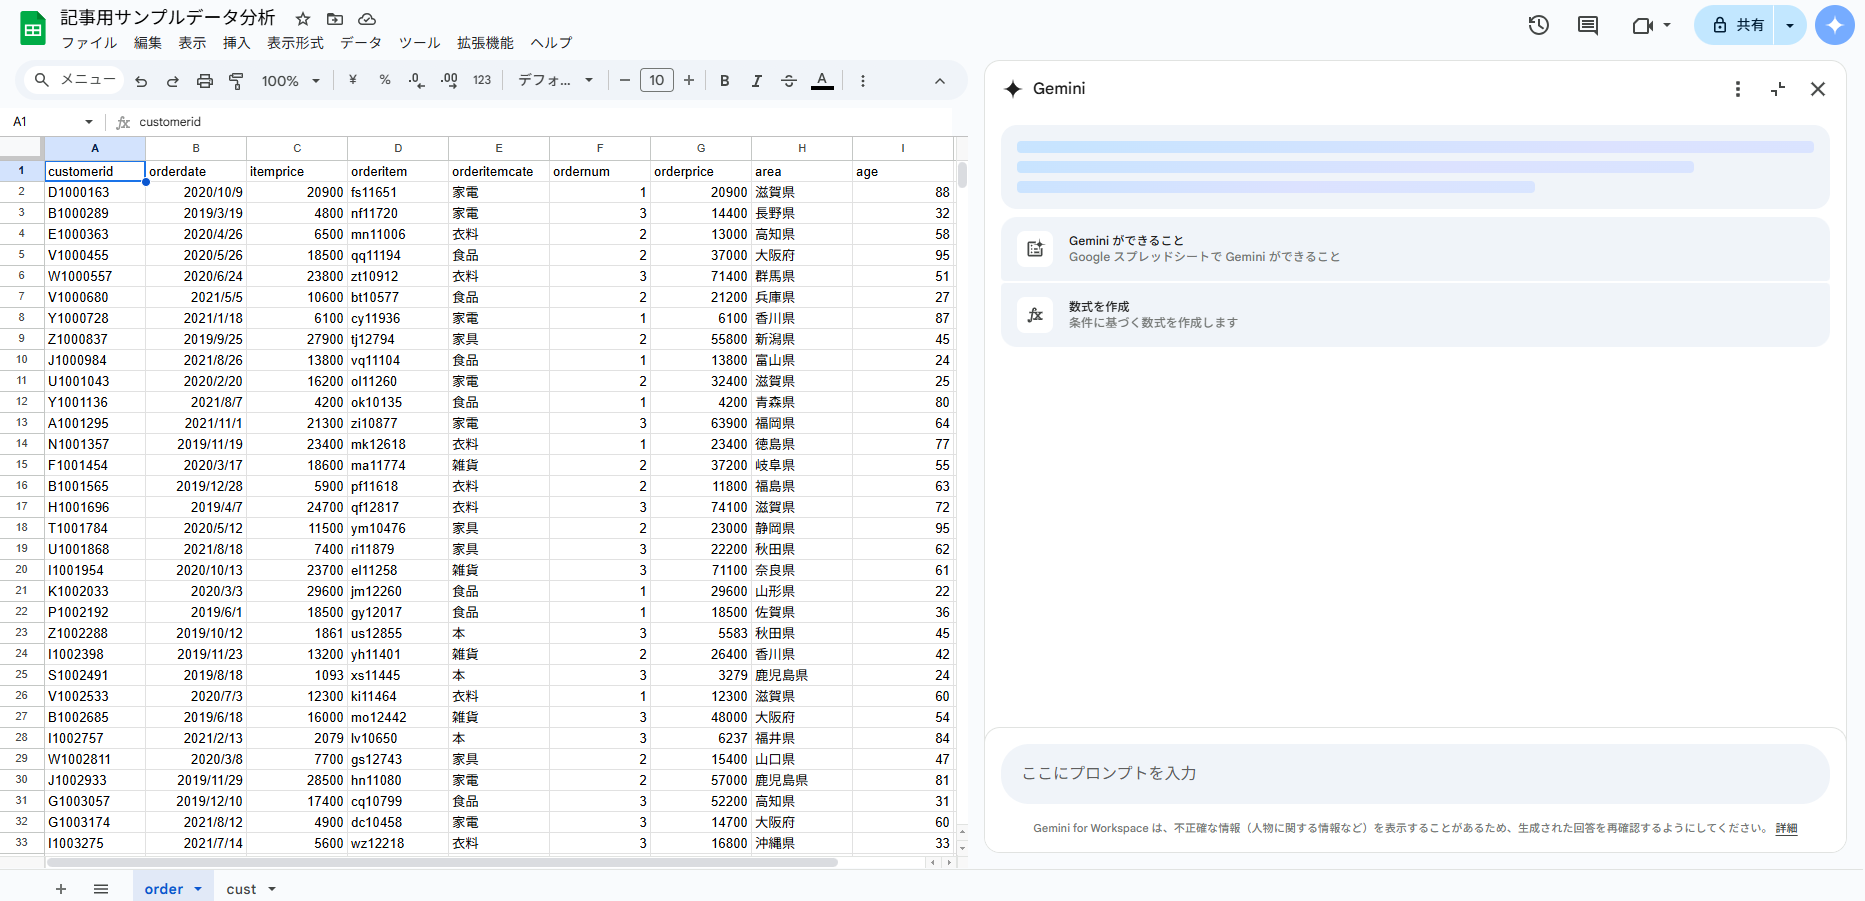This screenshot has height=901, width=1865.
Task: Focus the Gemini prompt input field
Action: point(1415,773)
